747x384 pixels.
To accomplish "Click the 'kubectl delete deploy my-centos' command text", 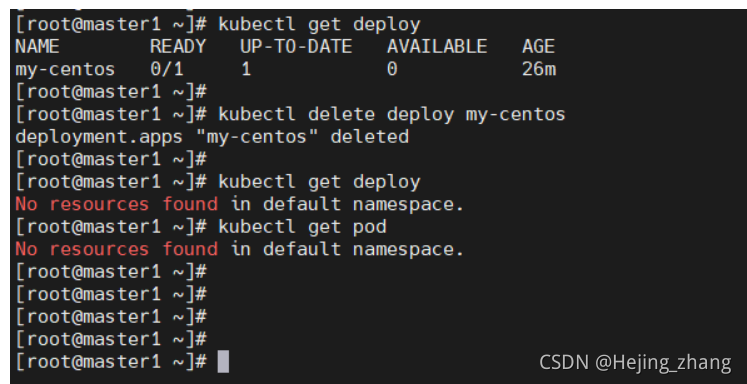I will coord(392,114).
